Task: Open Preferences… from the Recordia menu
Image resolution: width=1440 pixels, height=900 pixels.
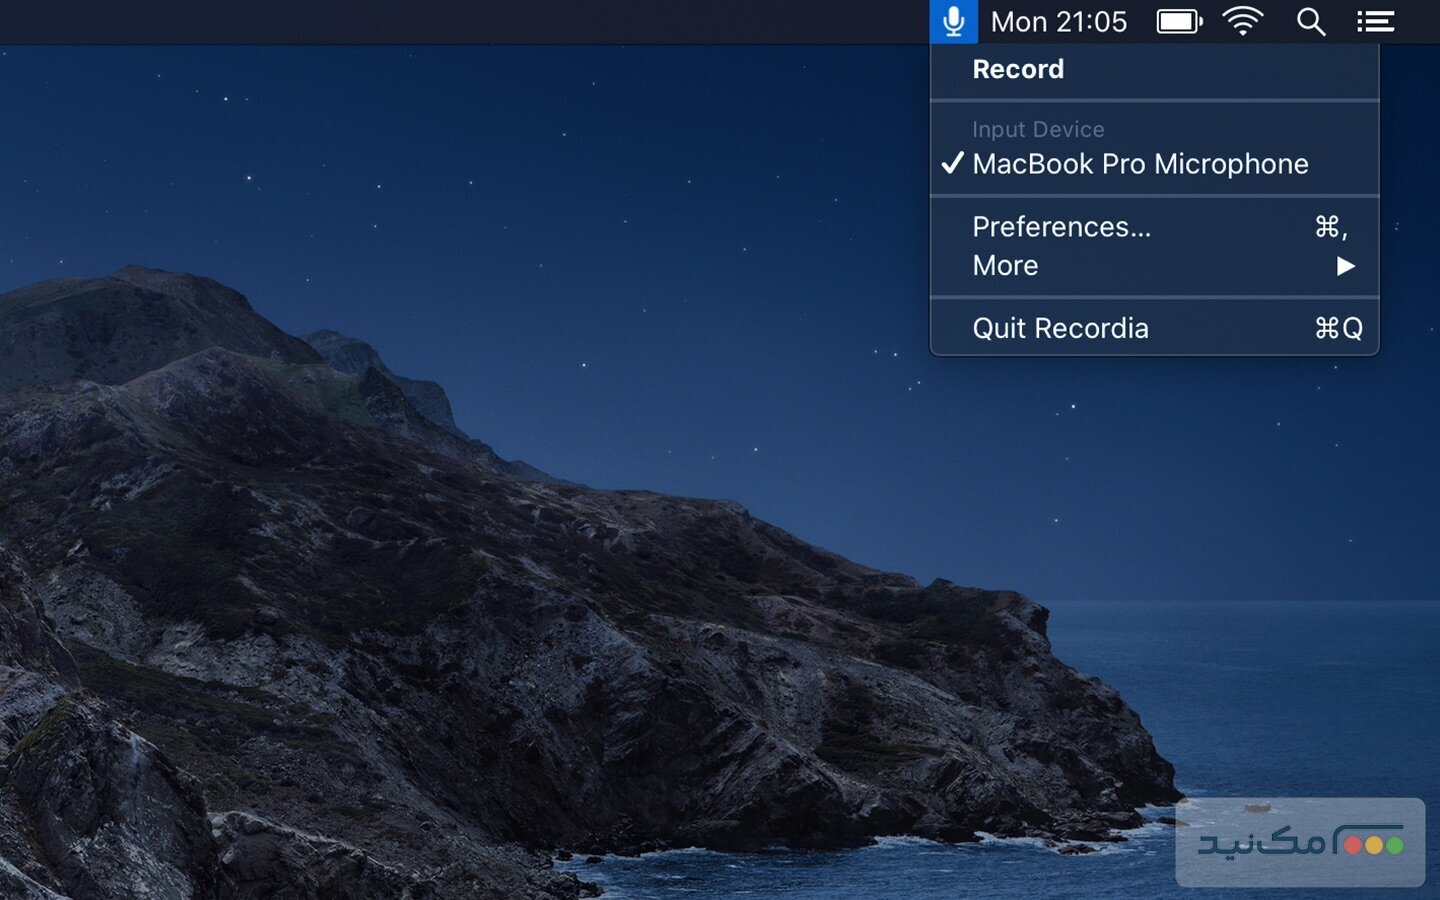Action: tap(1061, 227)
